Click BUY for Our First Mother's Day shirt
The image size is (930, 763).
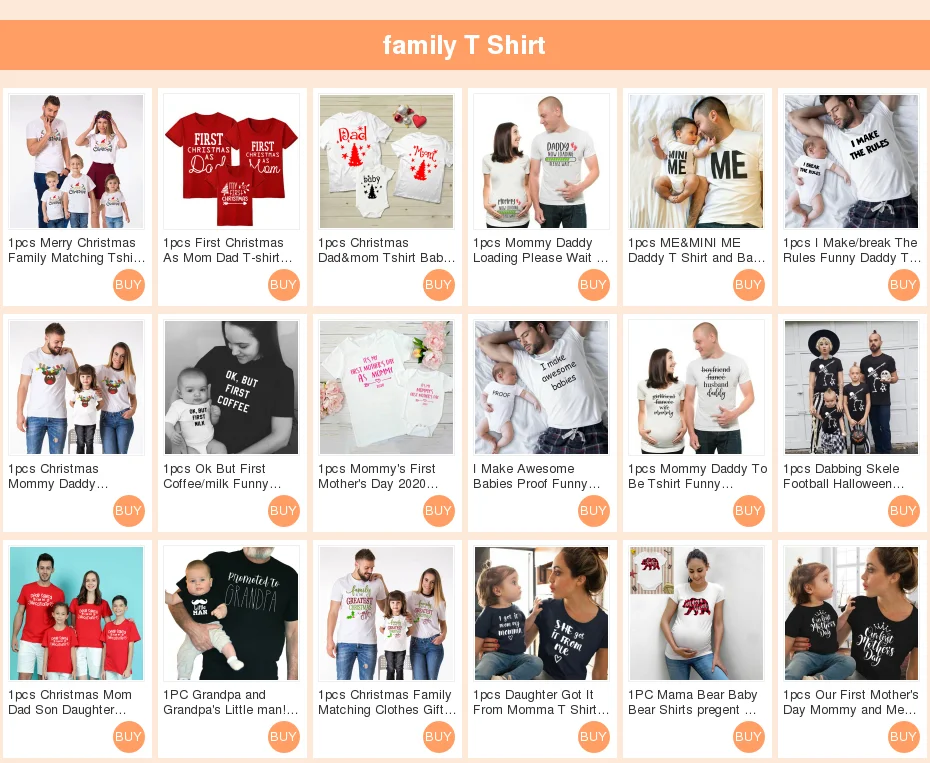[903, 737]
